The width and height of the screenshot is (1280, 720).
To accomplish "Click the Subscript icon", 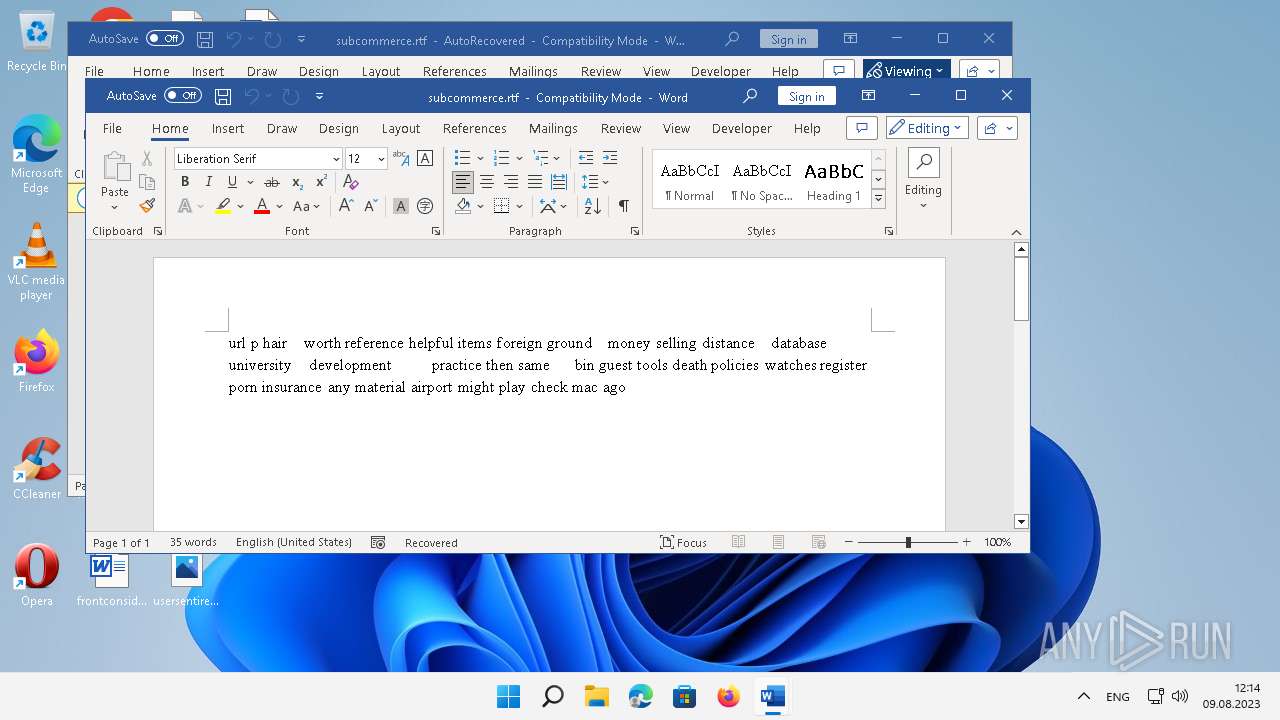I will (297, 182).
